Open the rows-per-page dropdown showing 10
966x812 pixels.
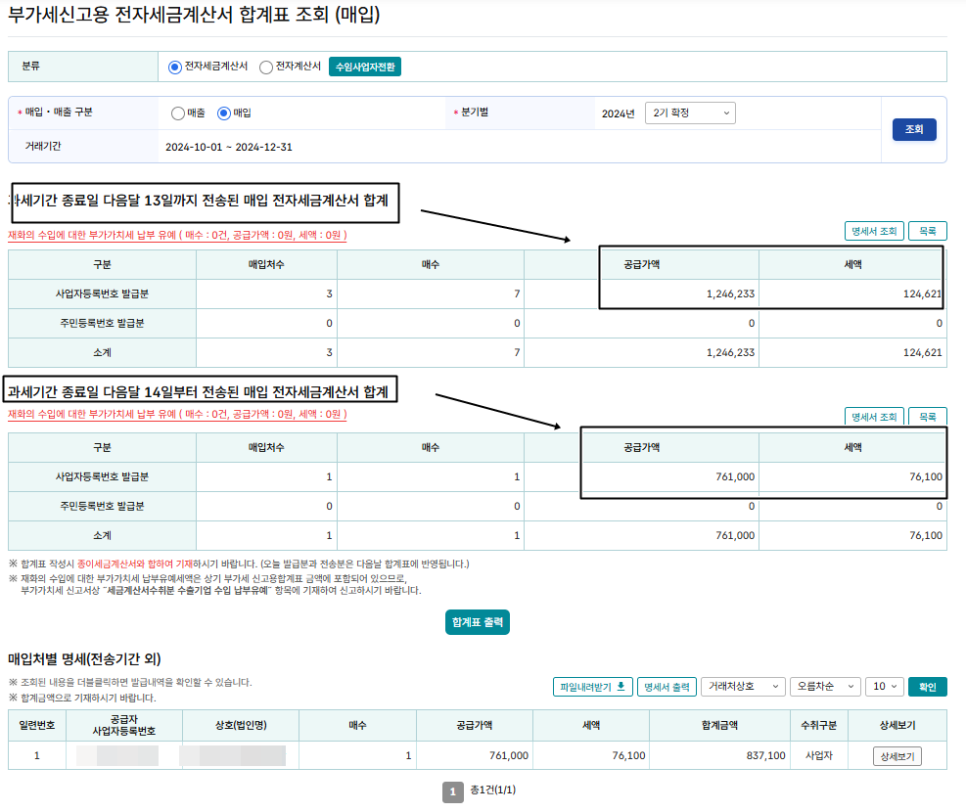(885, 687)
